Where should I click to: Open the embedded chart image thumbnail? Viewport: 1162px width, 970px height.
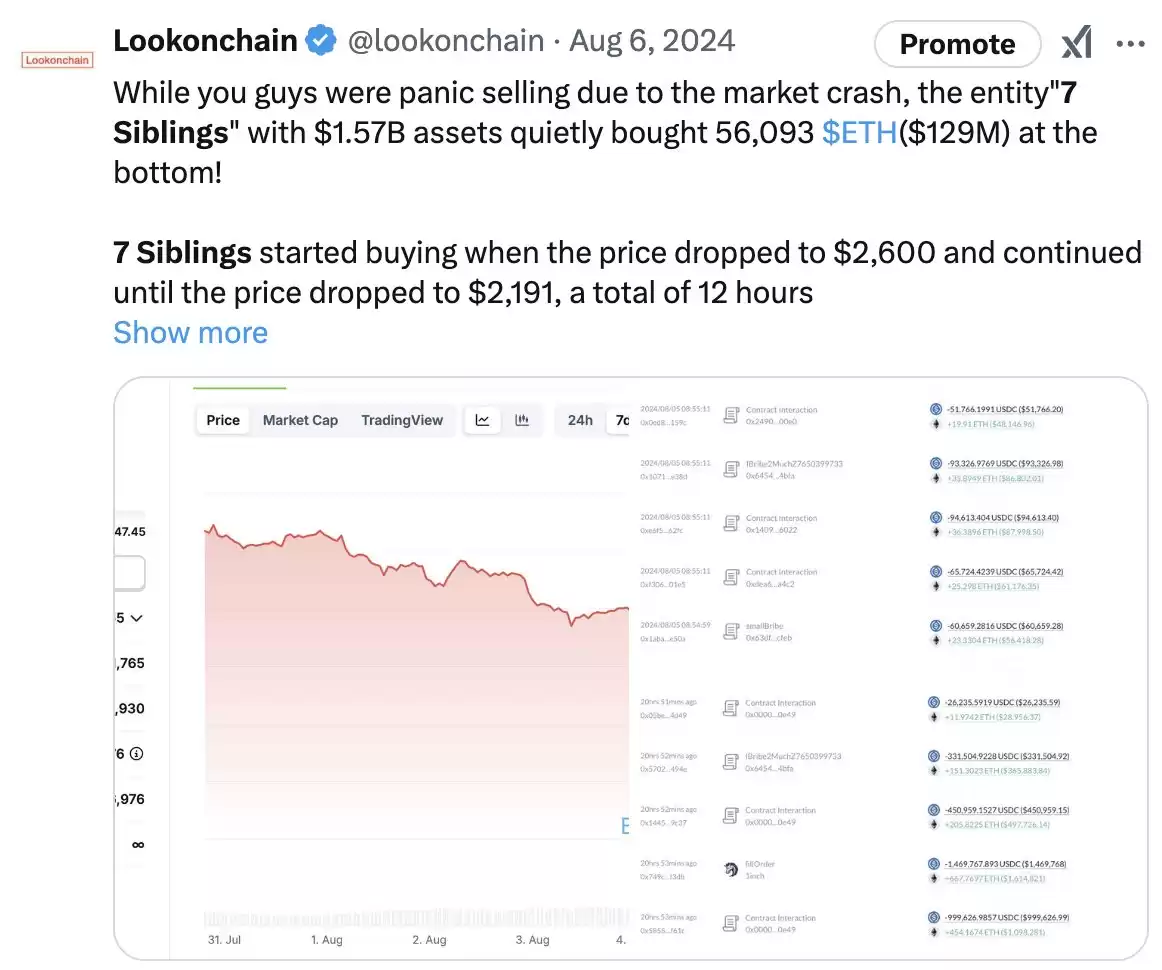tap(631, 668)
